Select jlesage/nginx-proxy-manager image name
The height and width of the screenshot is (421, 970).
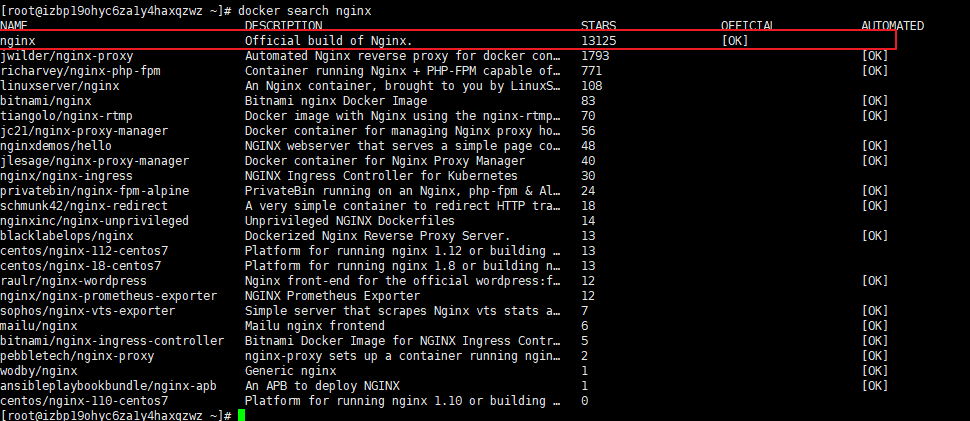coord(95,161)
